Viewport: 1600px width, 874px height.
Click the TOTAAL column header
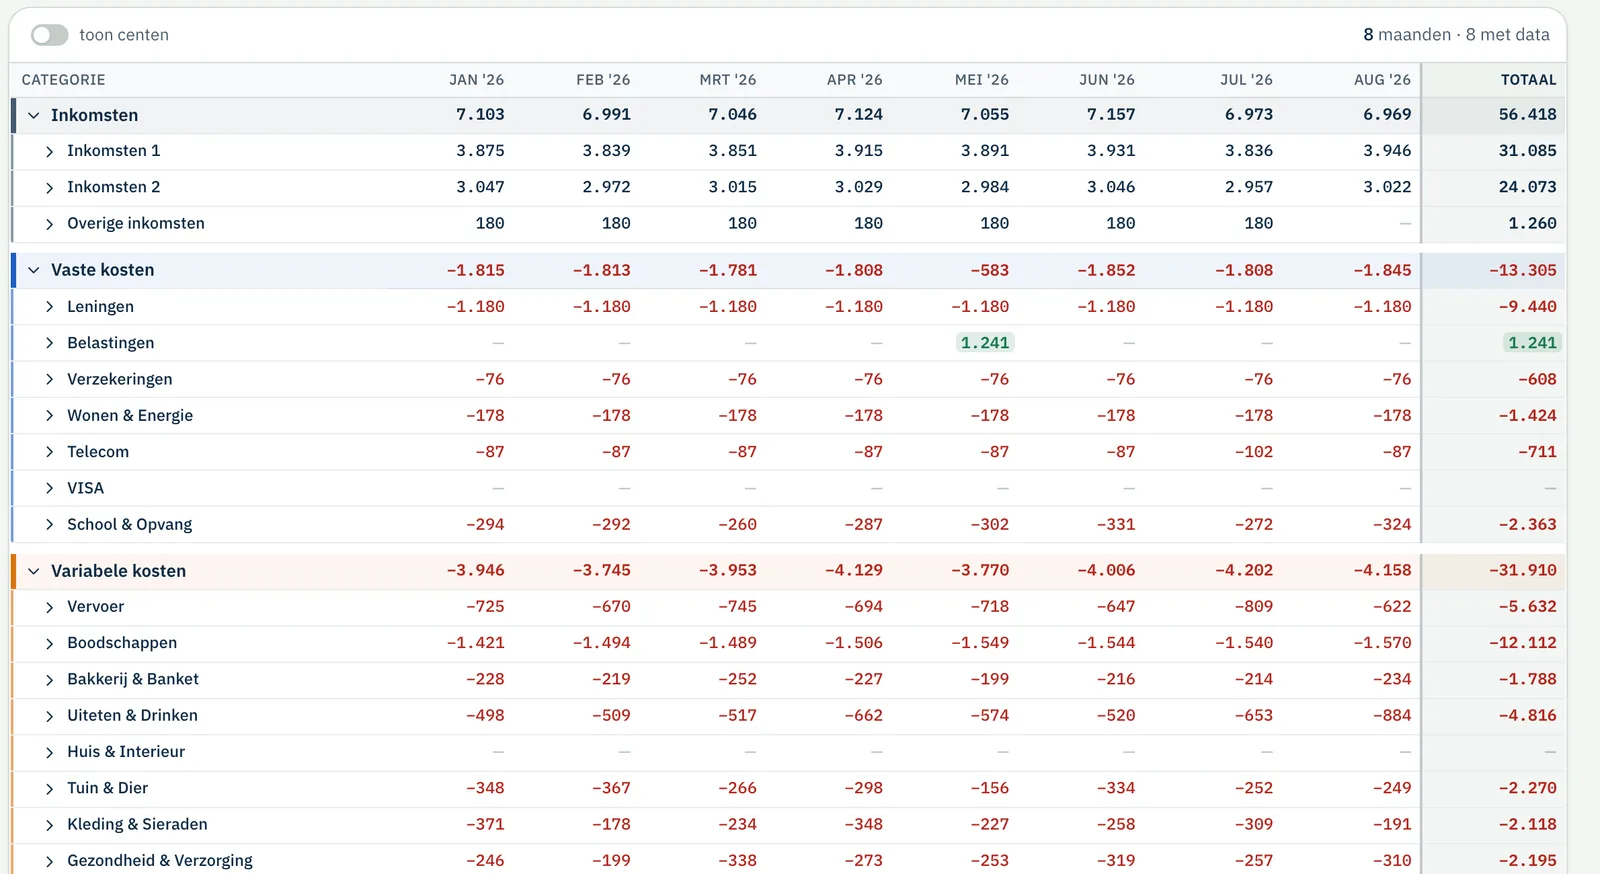point(1528,80)
